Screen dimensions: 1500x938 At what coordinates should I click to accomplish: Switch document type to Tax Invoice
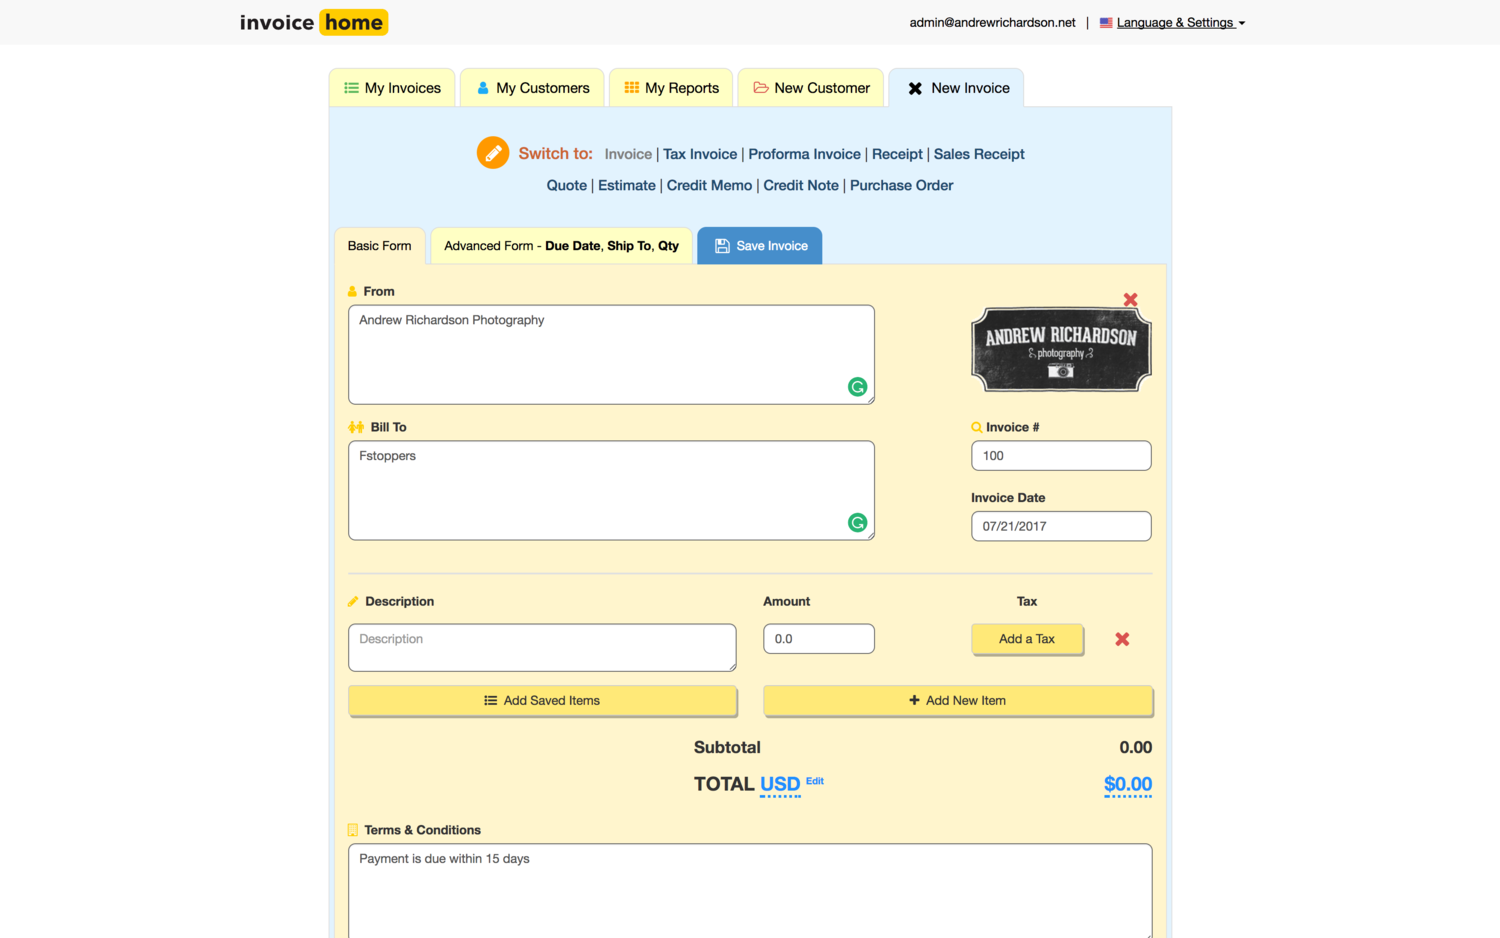point(700,154)
